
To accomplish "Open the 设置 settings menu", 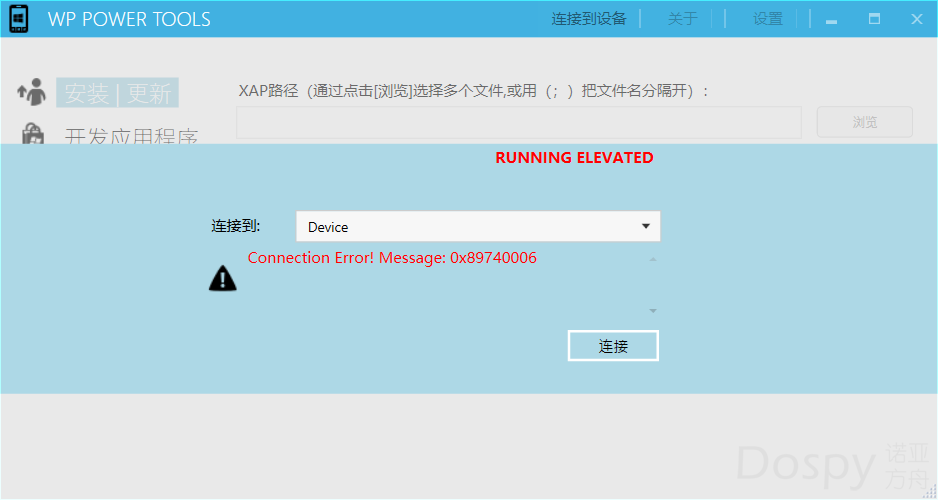I will pos(768,19).
